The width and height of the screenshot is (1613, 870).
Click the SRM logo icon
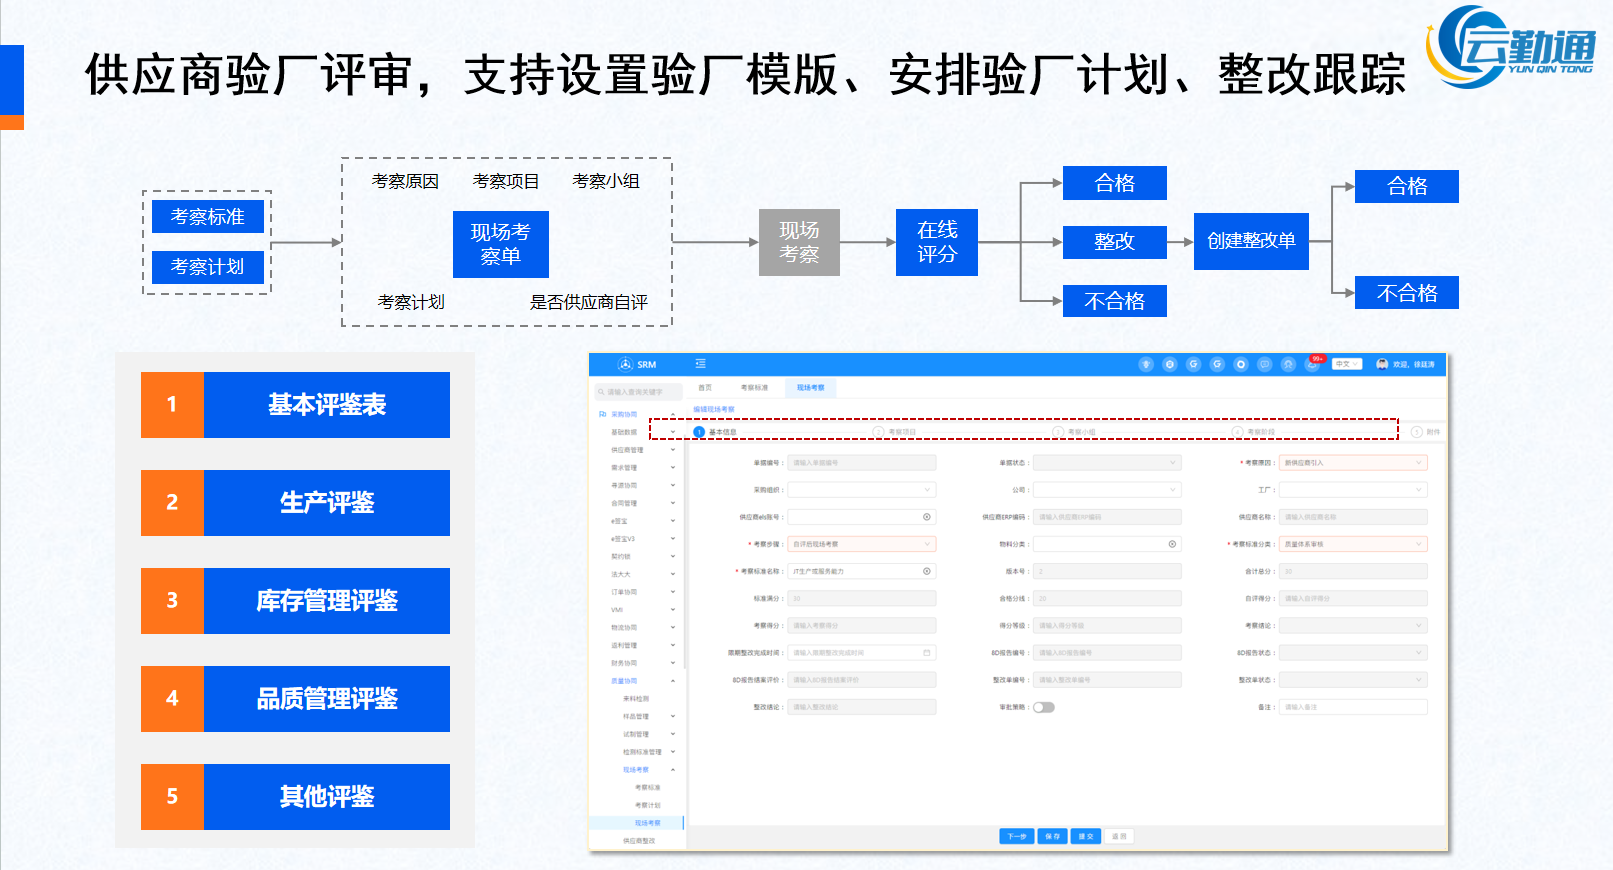(x=625, y=364)
